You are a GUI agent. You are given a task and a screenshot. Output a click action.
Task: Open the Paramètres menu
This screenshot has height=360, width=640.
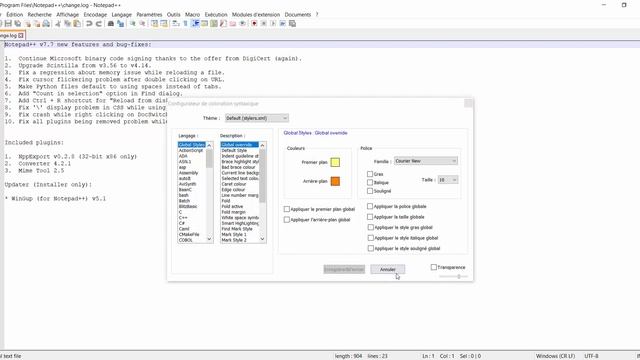[149, 15]
